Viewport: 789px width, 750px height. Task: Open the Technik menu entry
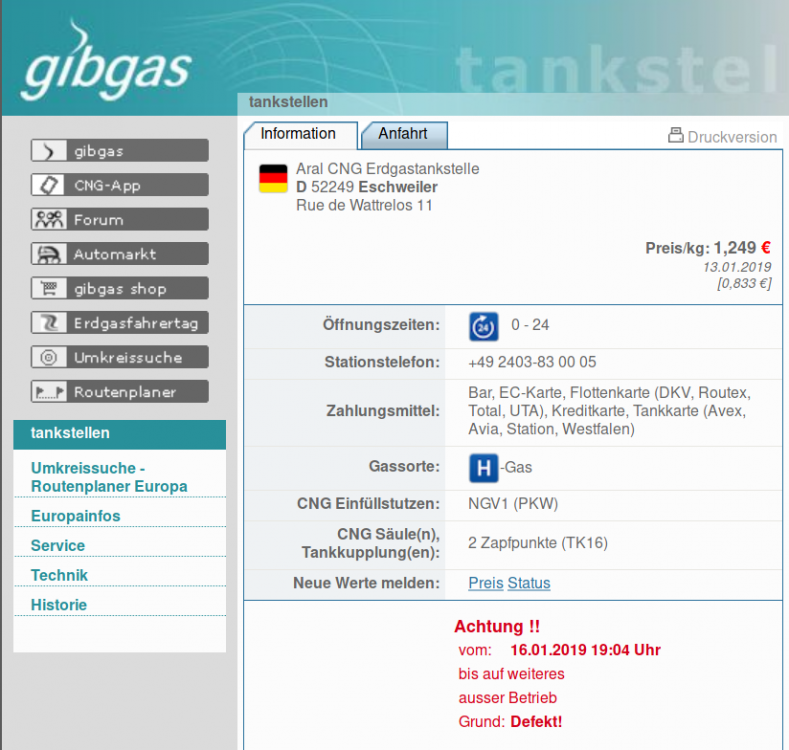59,575
